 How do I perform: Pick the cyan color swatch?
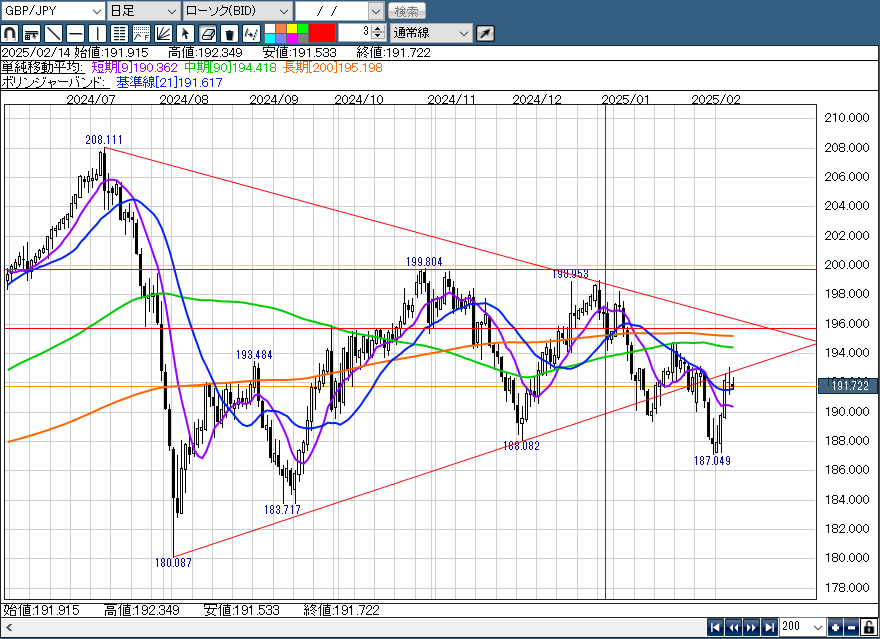pyautogui.click(x=270, y=38)
